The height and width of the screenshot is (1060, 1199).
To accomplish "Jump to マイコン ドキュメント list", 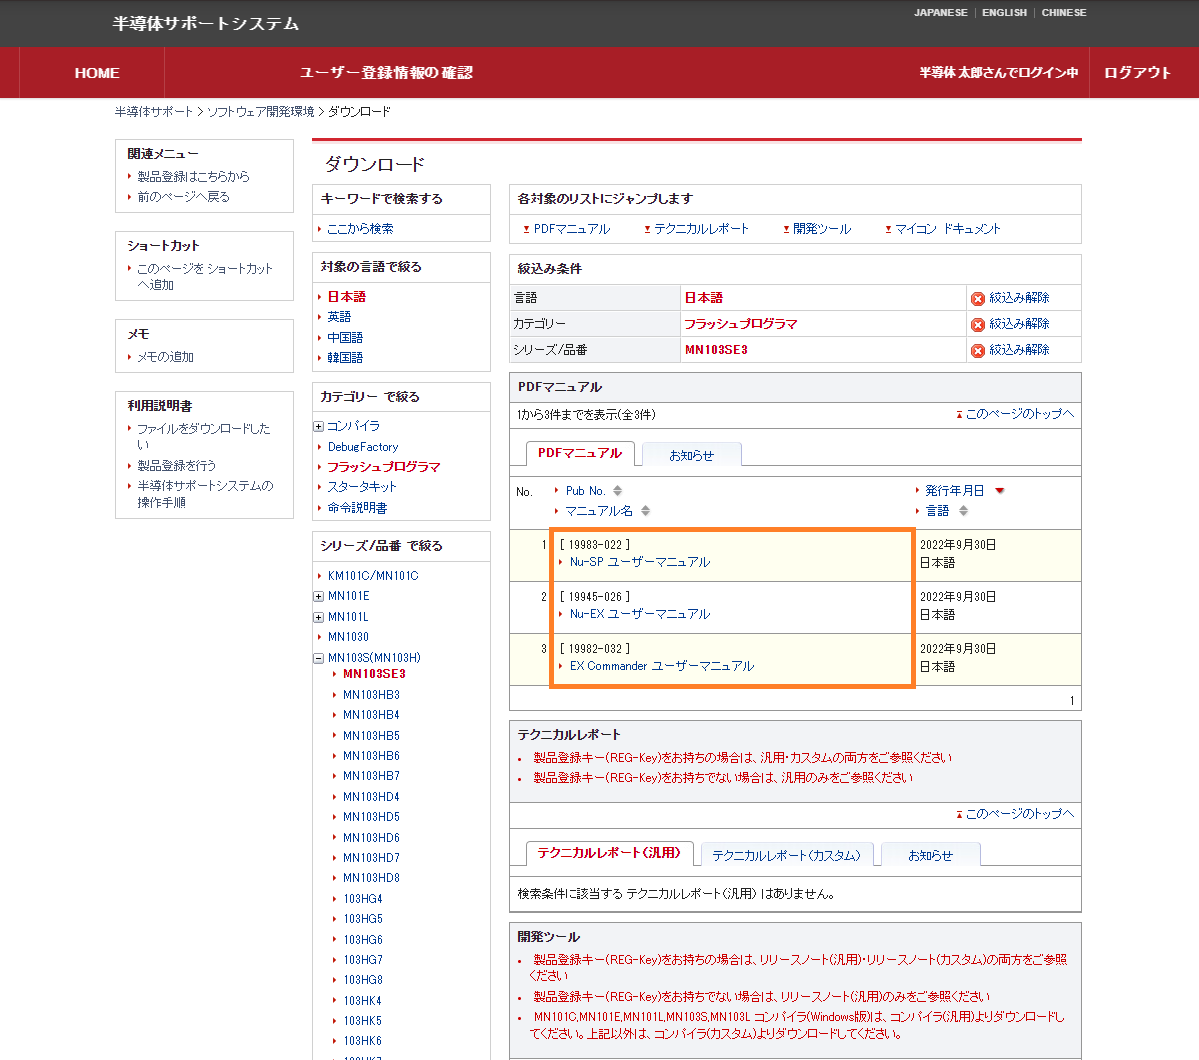I will pos(947,229).
